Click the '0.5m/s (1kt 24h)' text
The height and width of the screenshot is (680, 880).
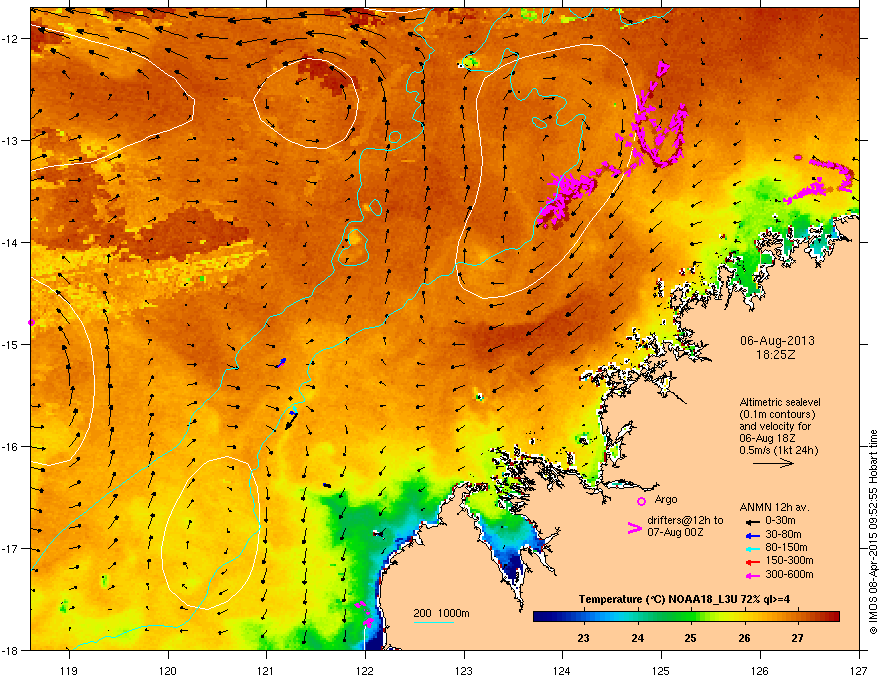(x=778, y=450)
